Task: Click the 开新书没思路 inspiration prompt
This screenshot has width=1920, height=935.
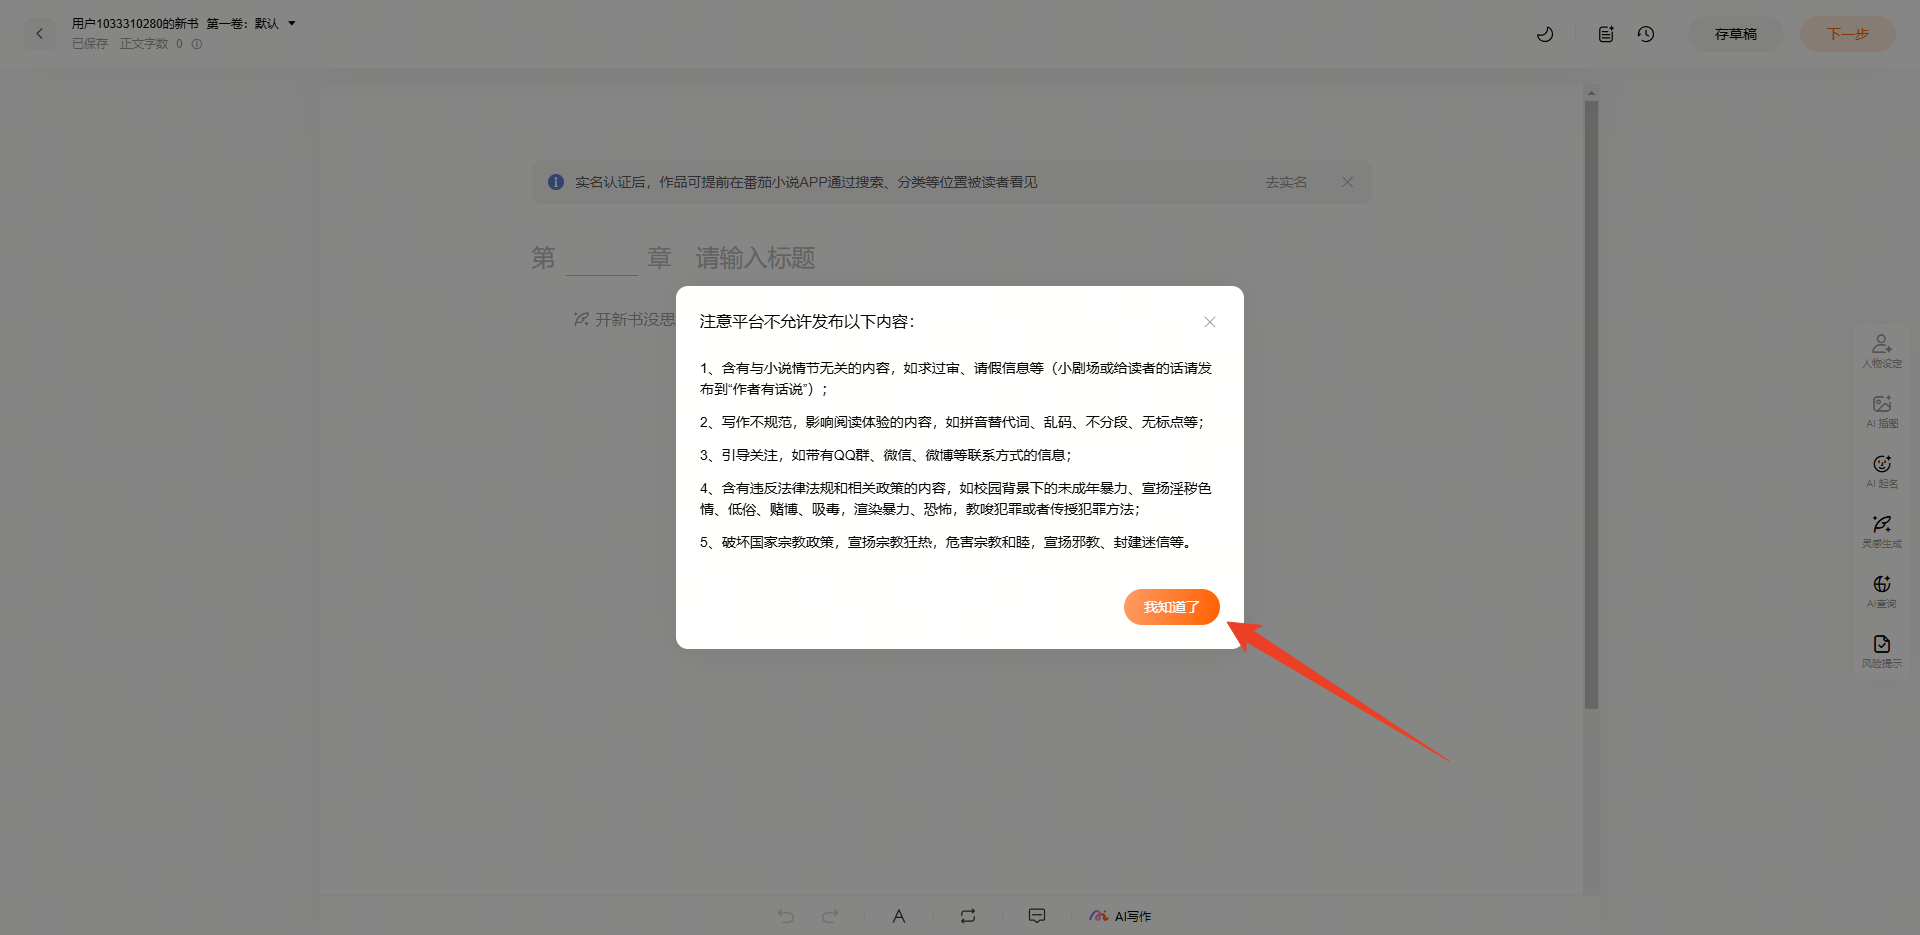Action: pos(625,319)
